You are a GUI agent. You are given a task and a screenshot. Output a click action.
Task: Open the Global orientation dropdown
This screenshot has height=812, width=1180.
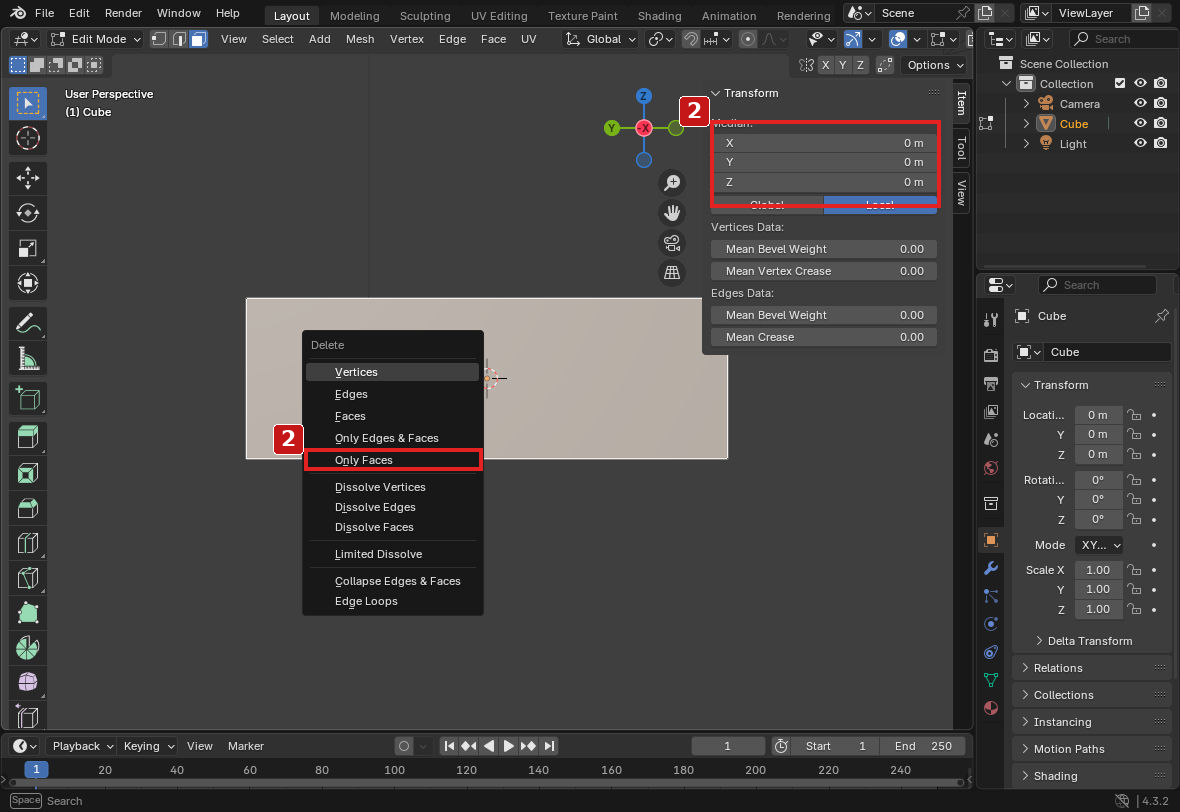601,39
